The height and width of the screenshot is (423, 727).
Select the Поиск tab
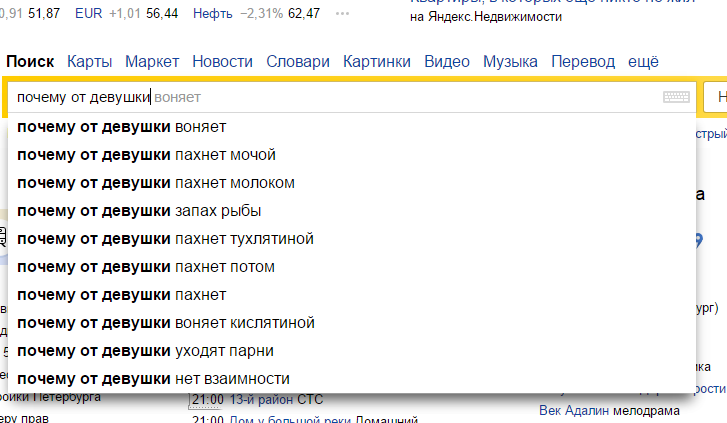point(30,62)
